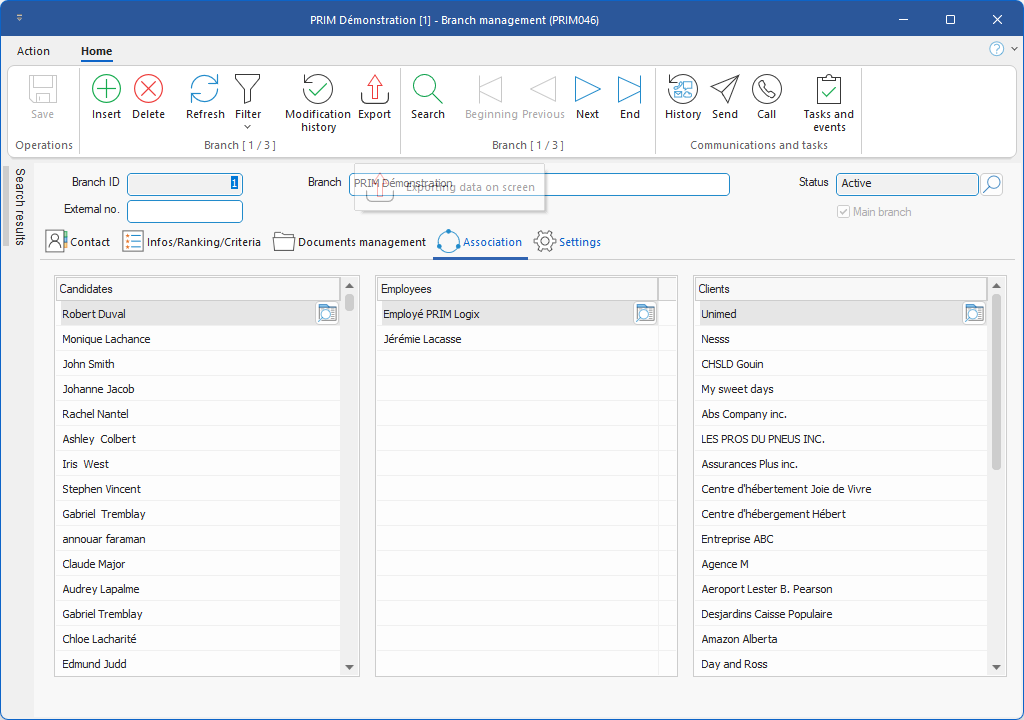Click into the External no. field
The image size is (1024, 720).
185,211
